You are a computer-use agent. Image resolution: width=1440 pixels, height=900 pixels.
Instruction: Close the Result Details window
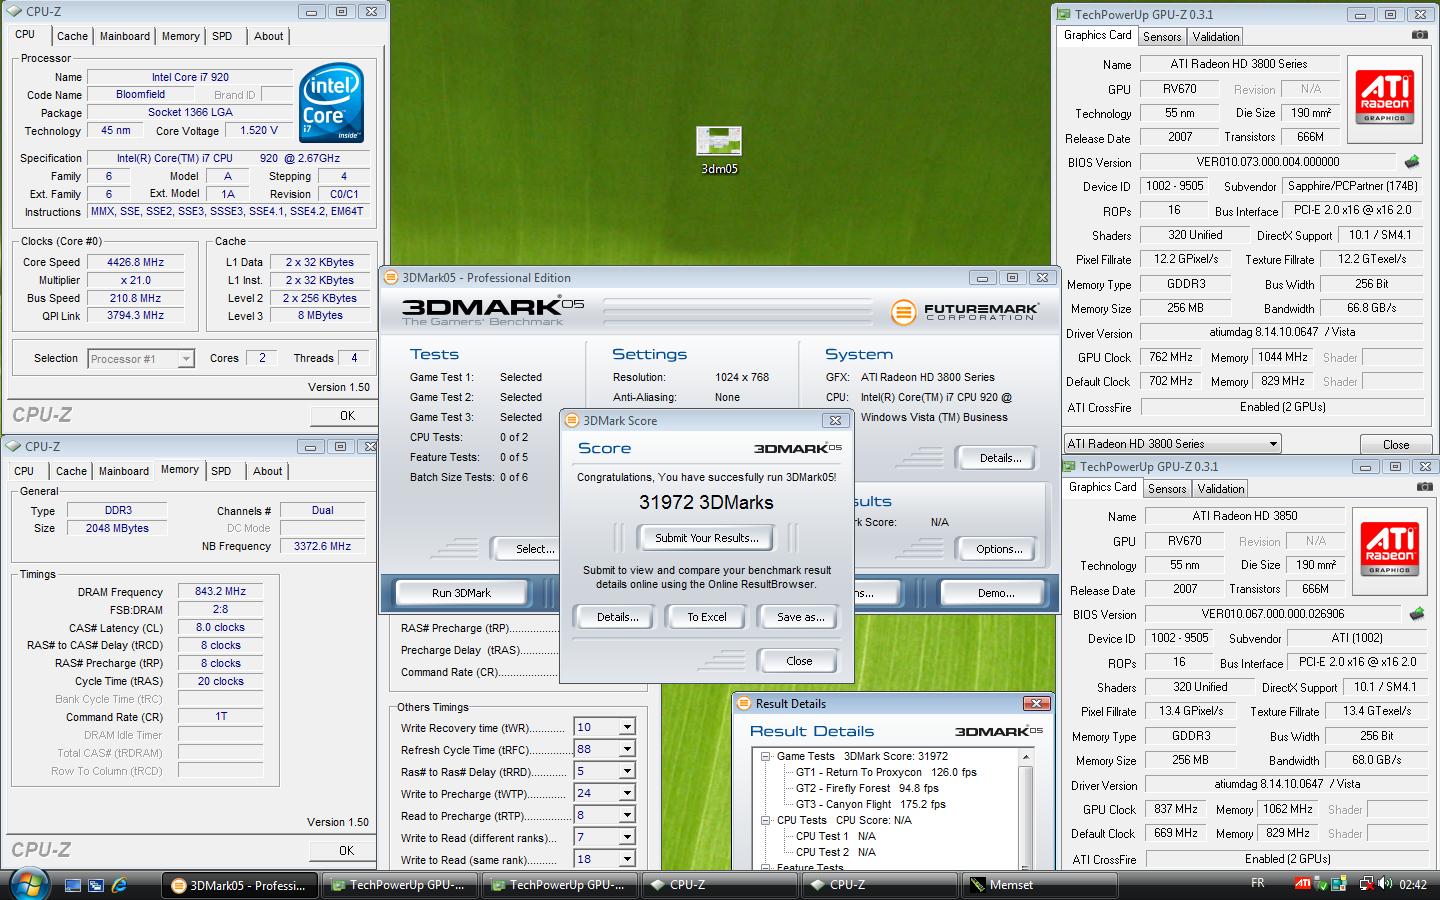(1036, 703)
